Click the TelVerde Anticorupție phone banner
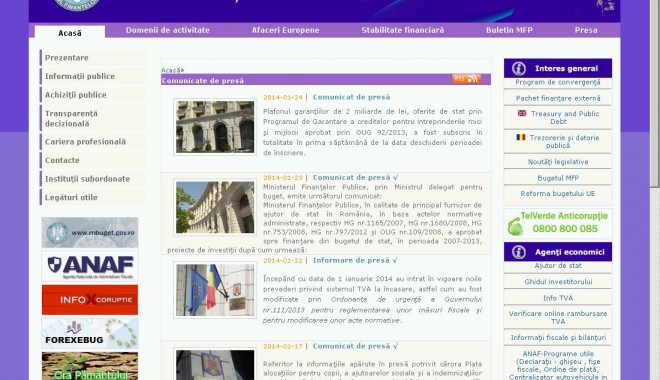 558,223
